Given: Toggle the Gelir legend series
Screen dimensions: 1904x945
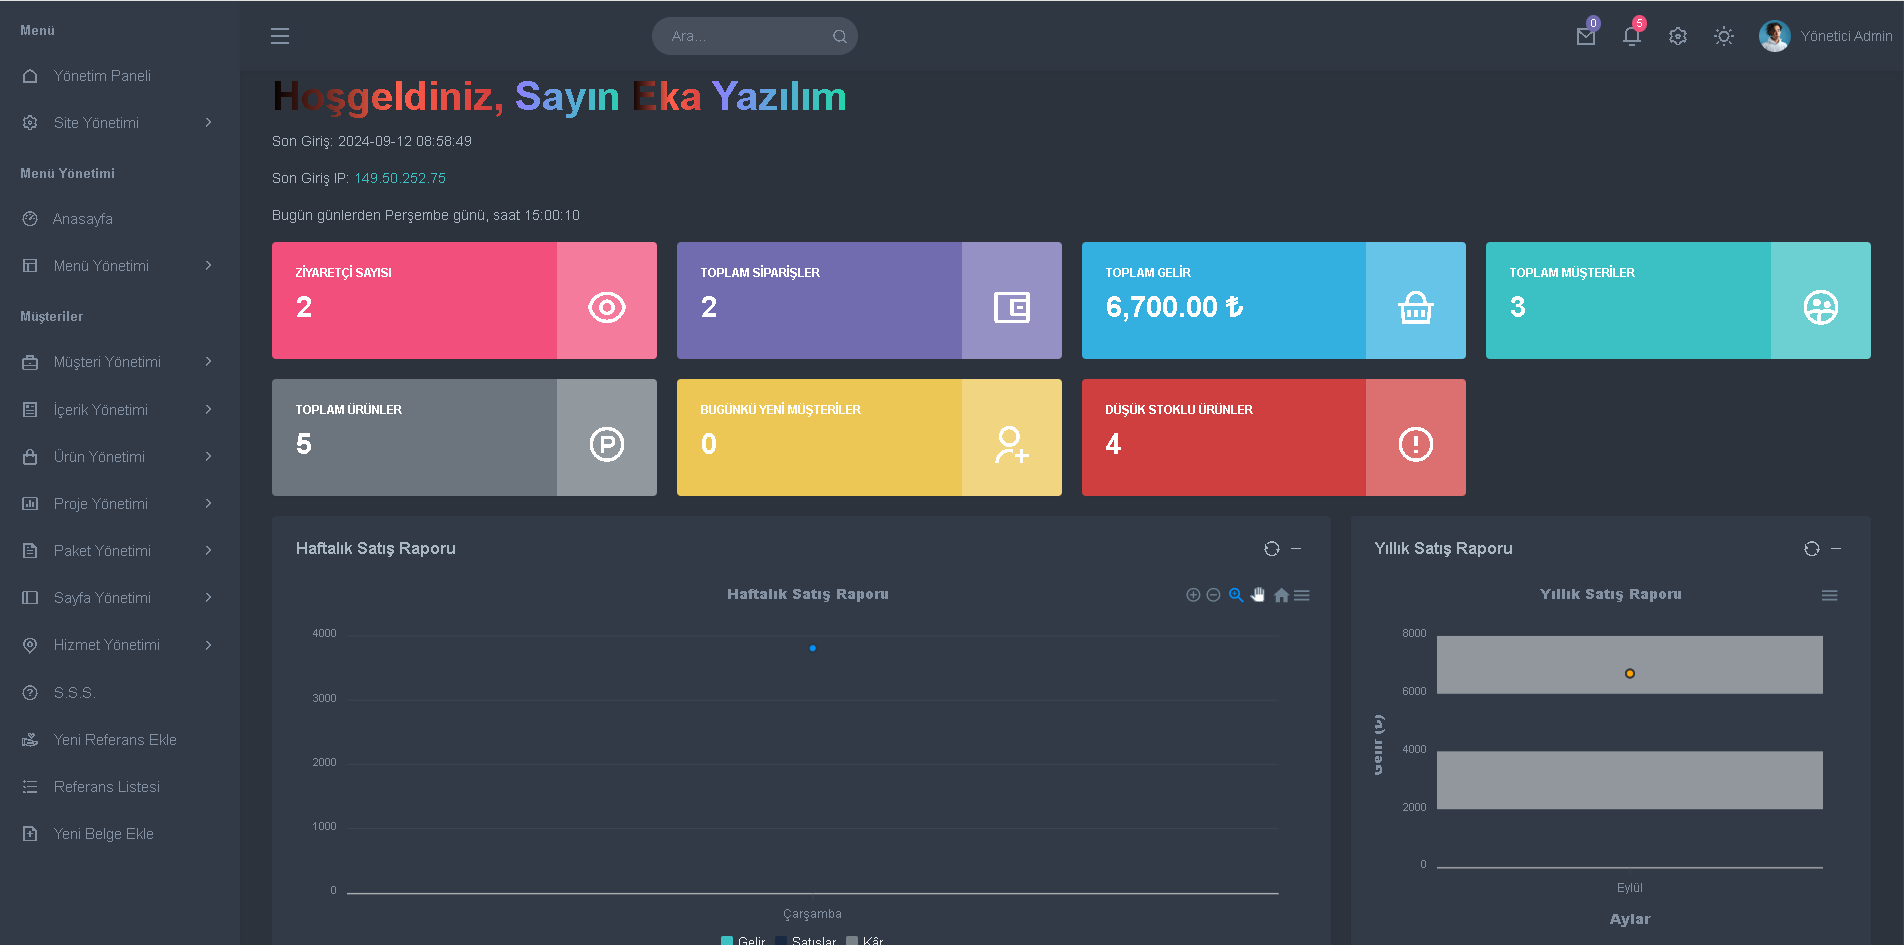Looking at the screenshot, I should (x=743, y=940).
